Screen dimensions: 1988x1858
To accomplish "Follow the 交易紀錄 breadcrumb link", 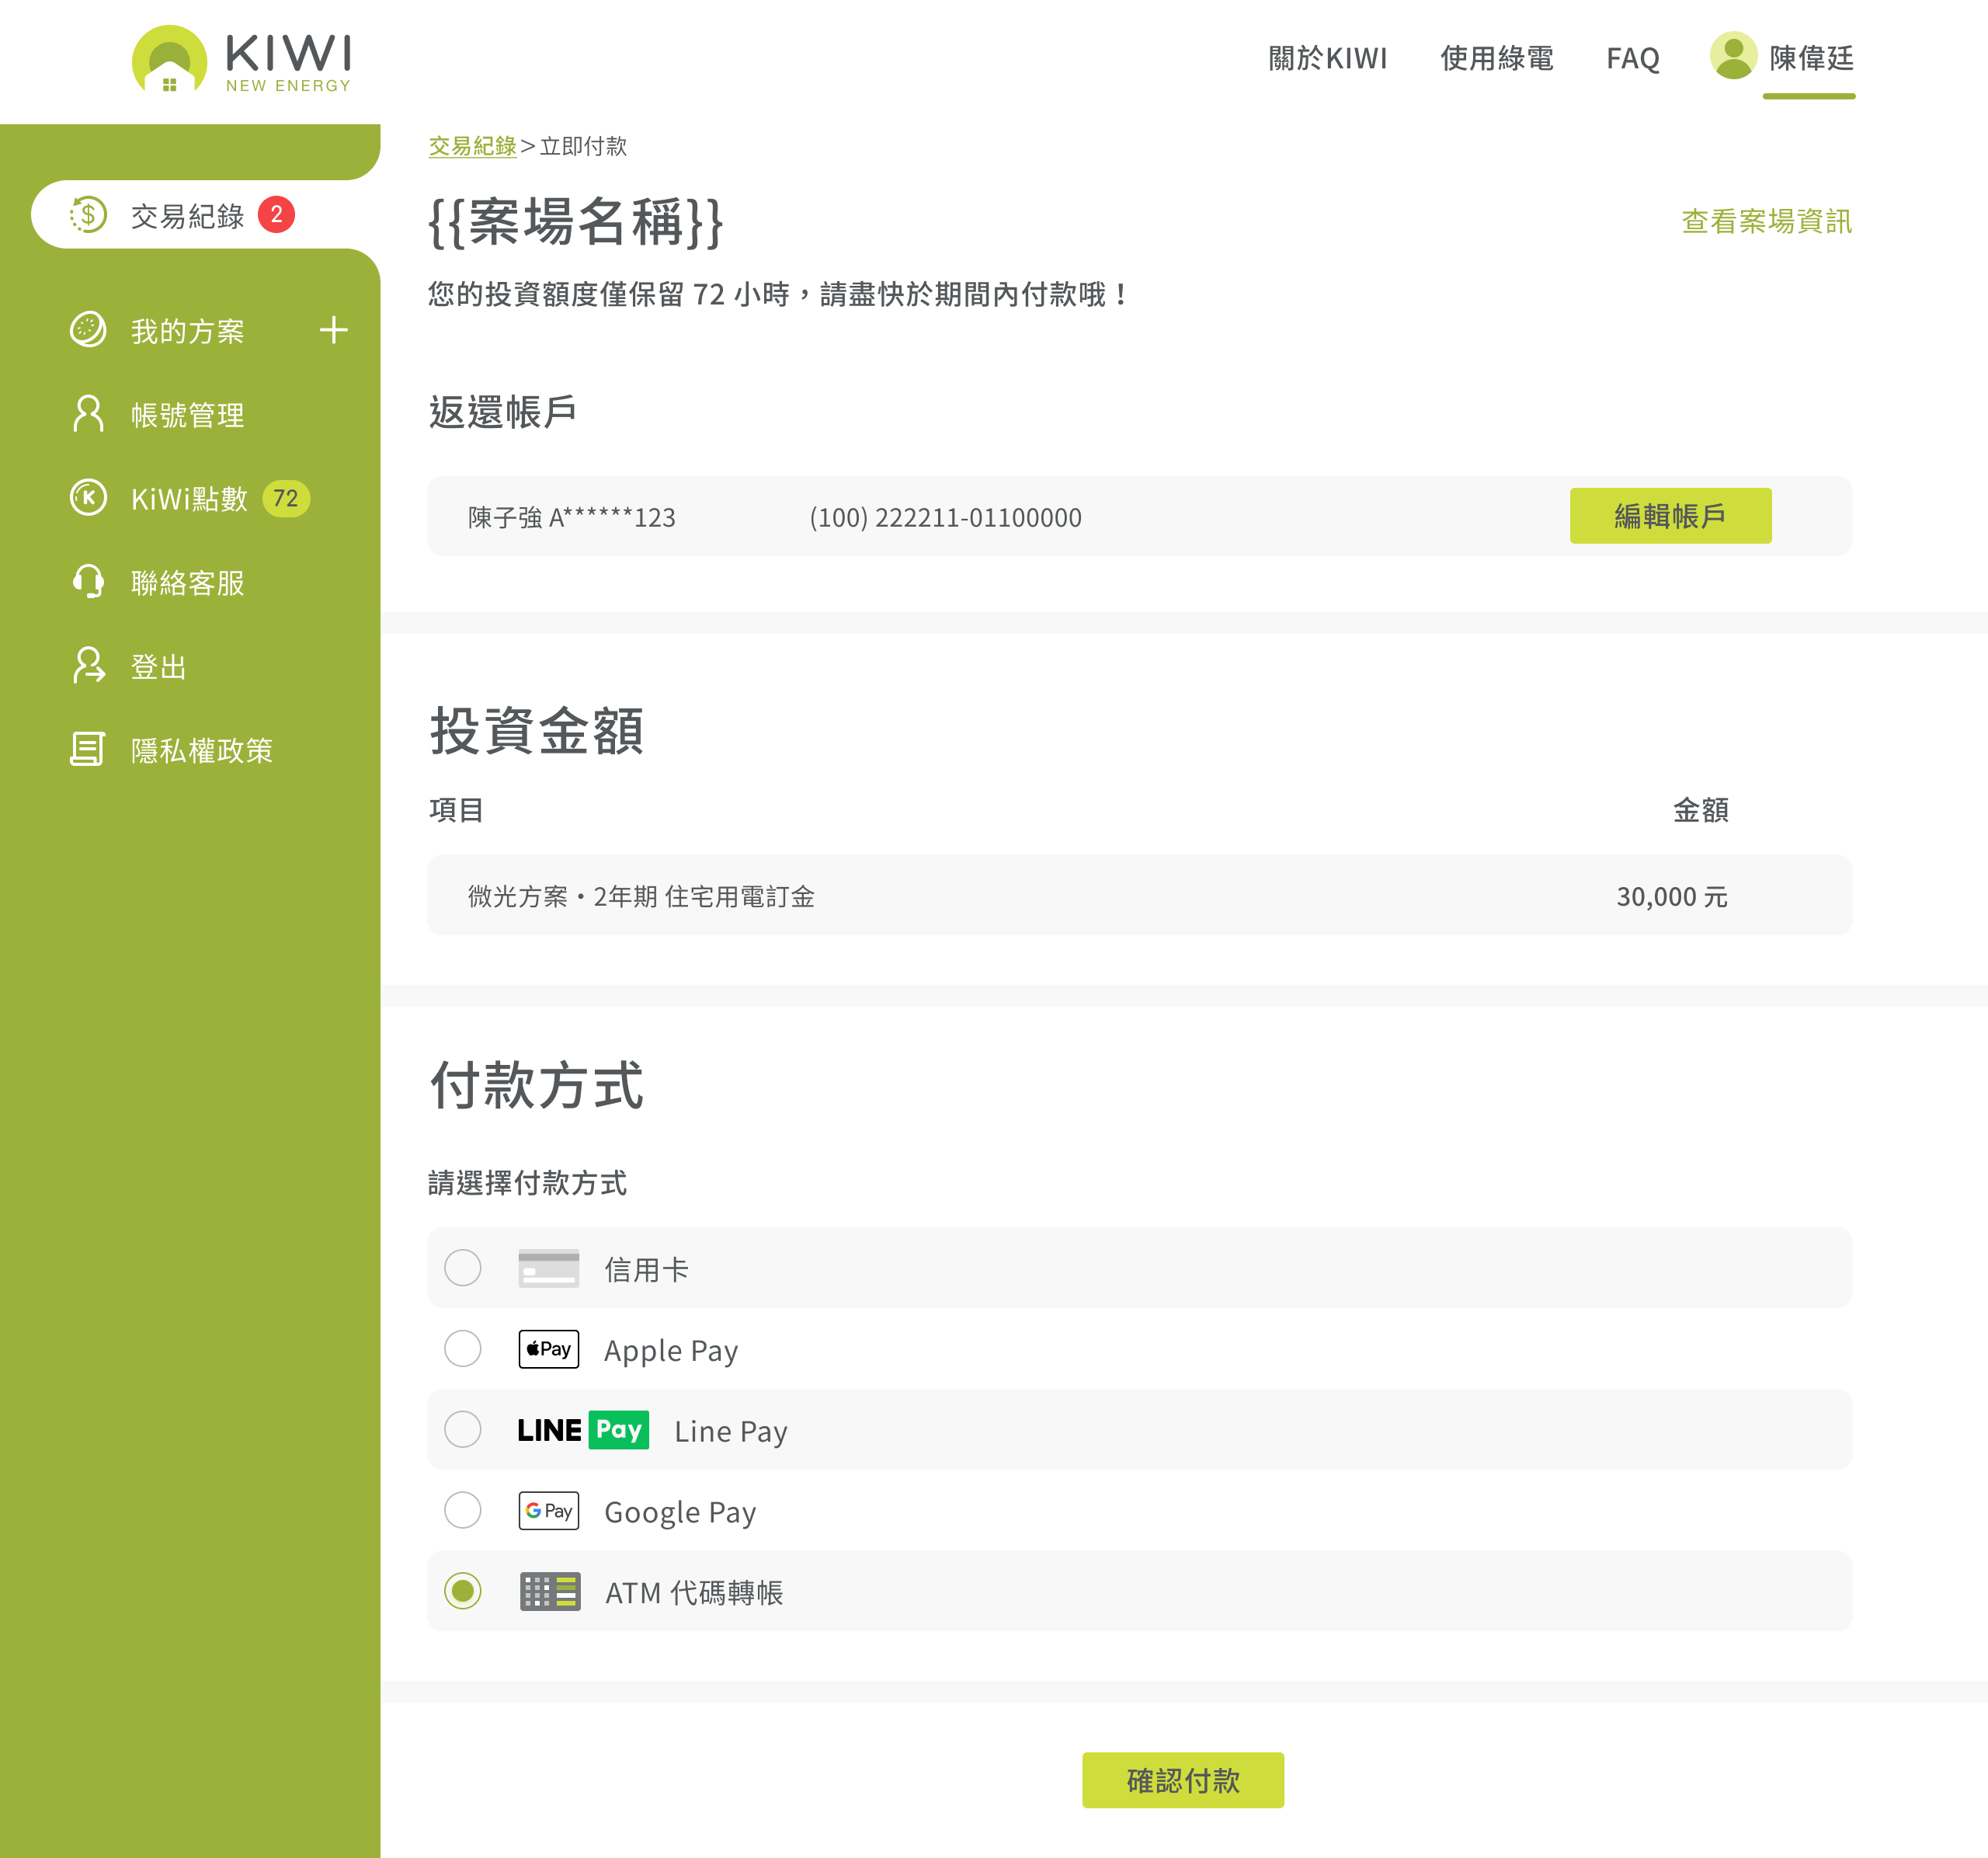I will (x=472, y=147).
